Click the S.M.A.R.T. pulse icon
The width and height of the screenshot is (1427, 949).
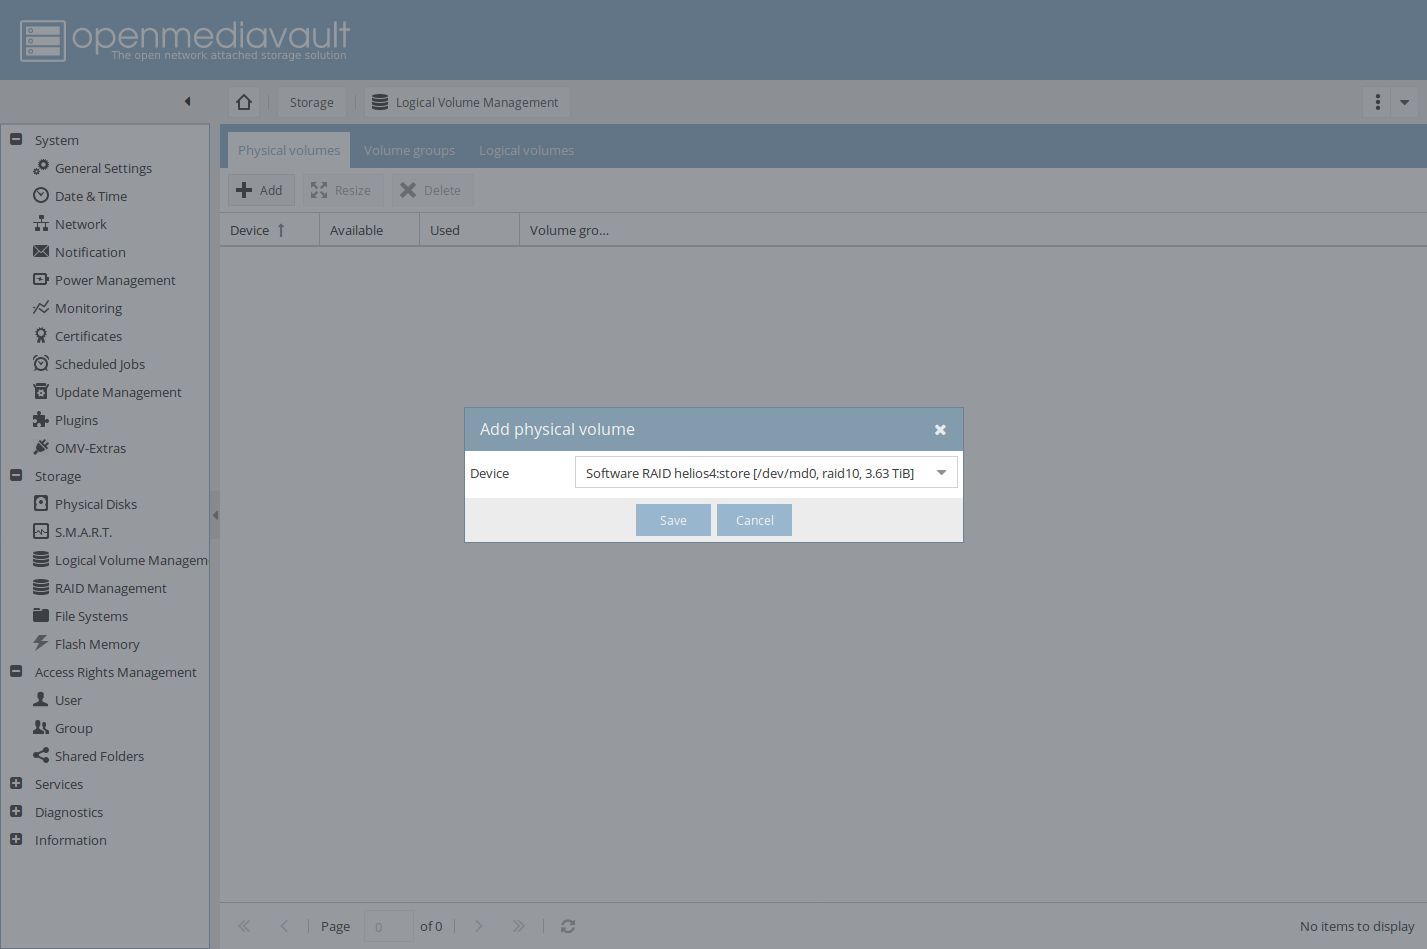[41, 531]
